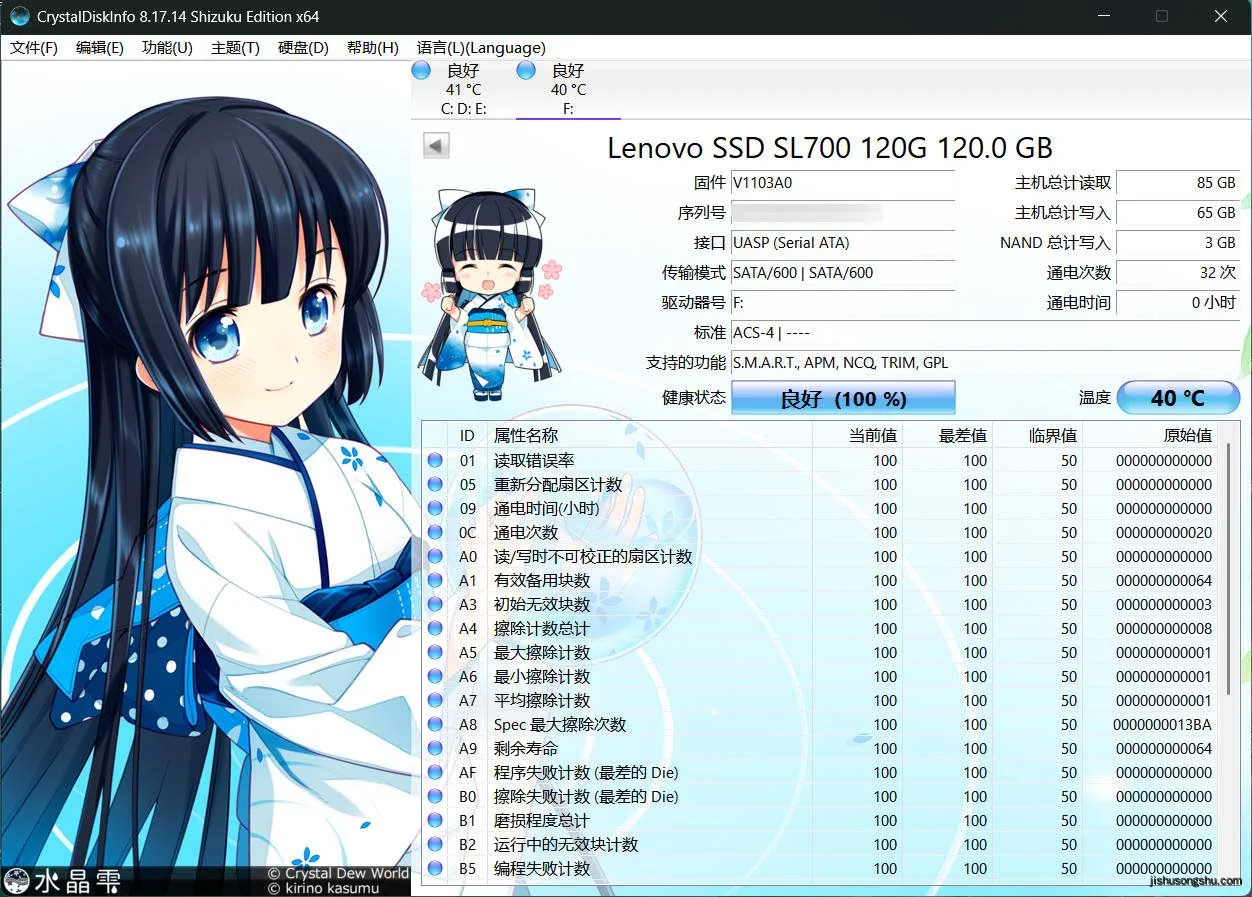Click the 主机总计写入 value 65 GB
The image size is (1252, 897).
pyautogui.click(x=1178, y=213)
